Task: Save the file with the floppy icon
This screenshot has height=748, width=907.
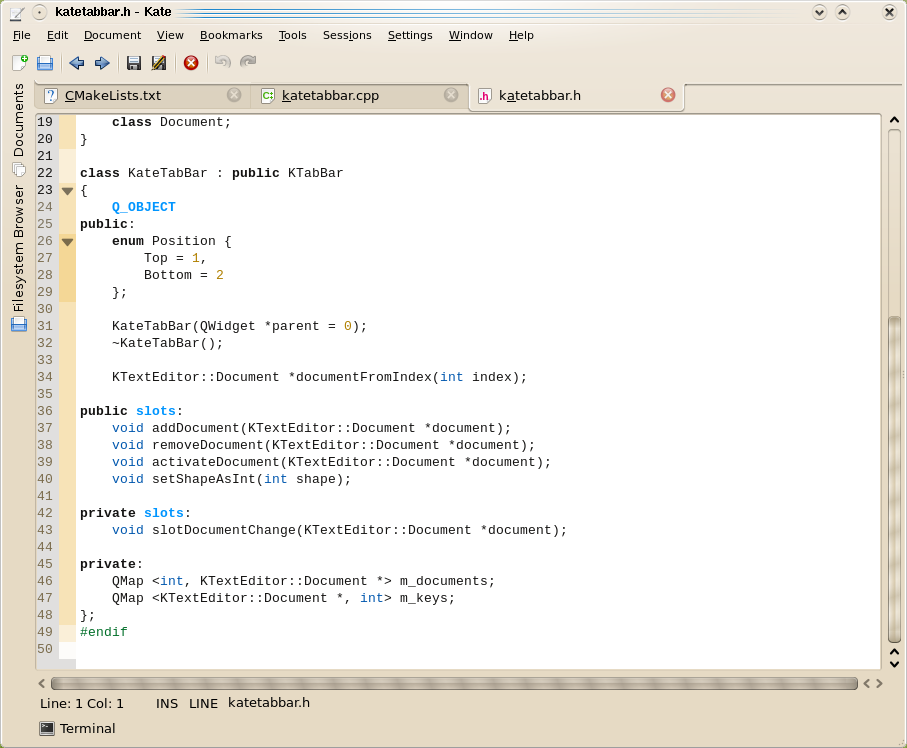Action: [134, 62]
